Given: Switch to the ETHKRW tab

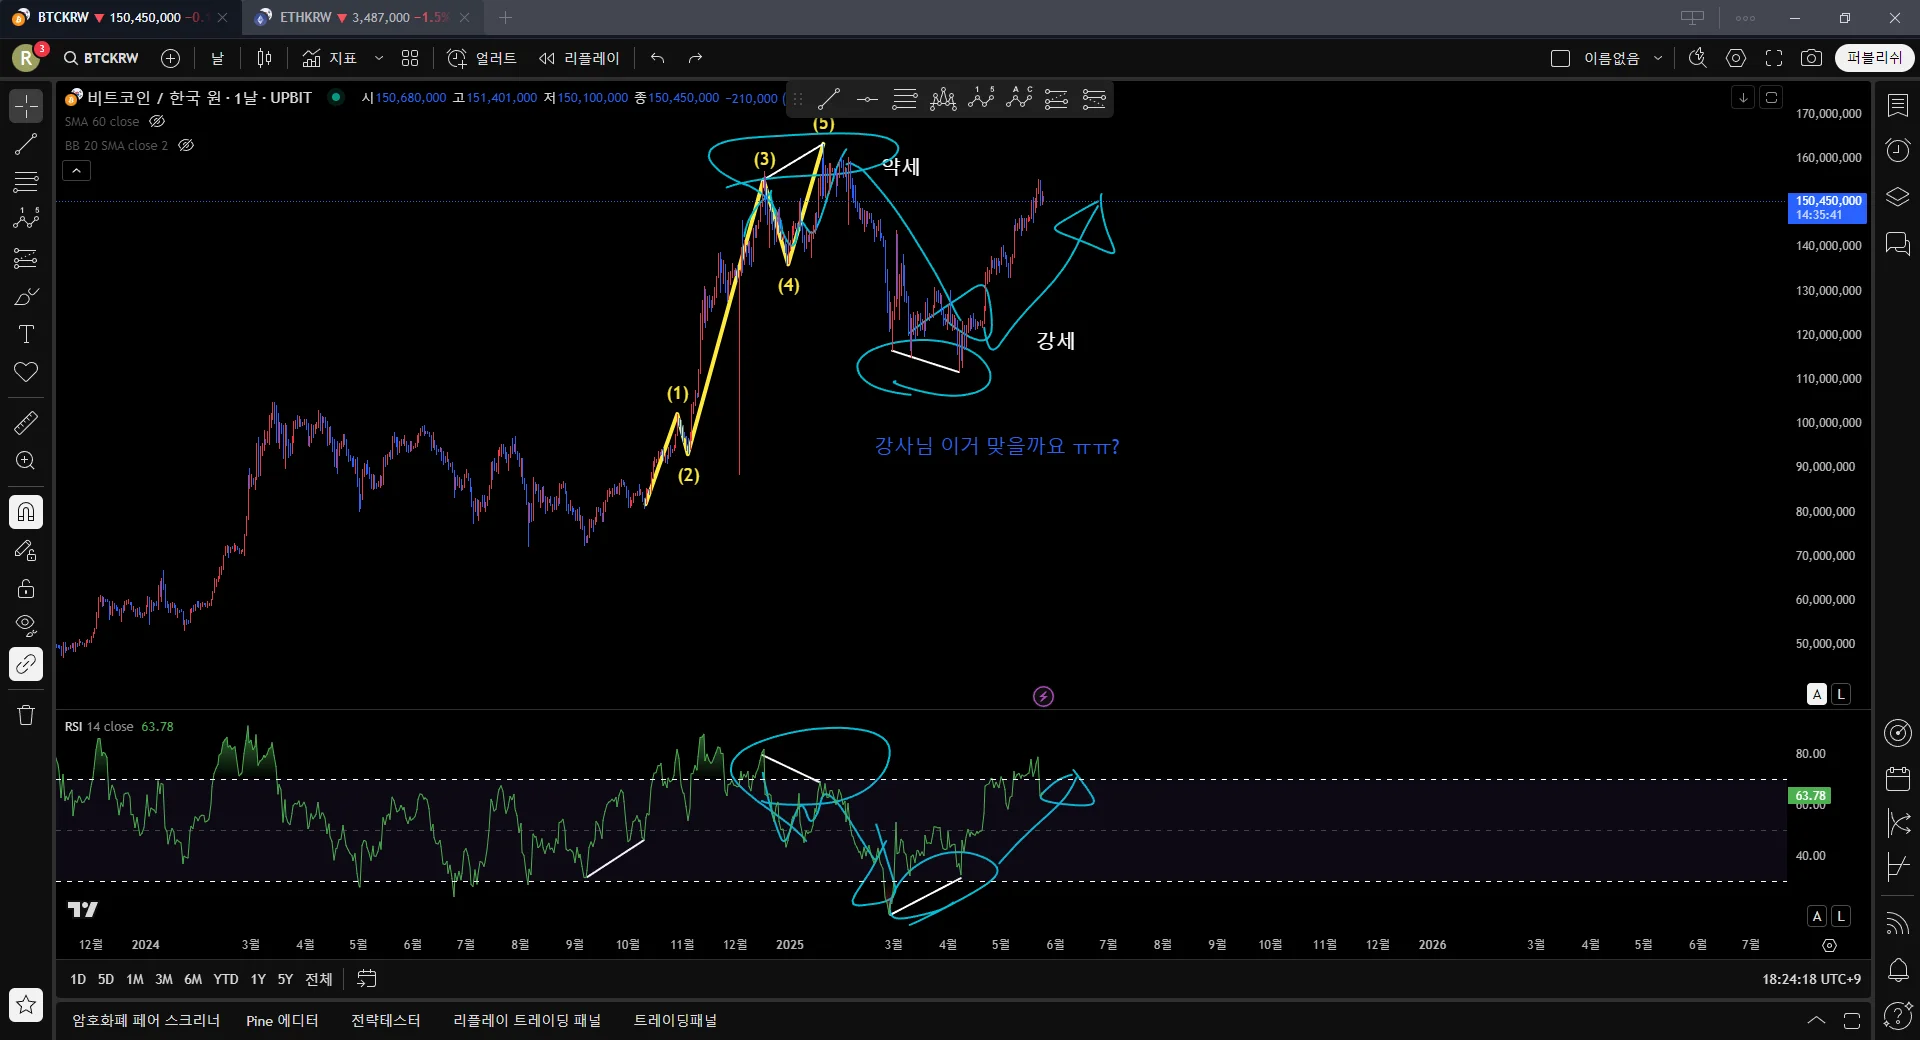Looking at the screenshot, I should (x=360, y=17).
